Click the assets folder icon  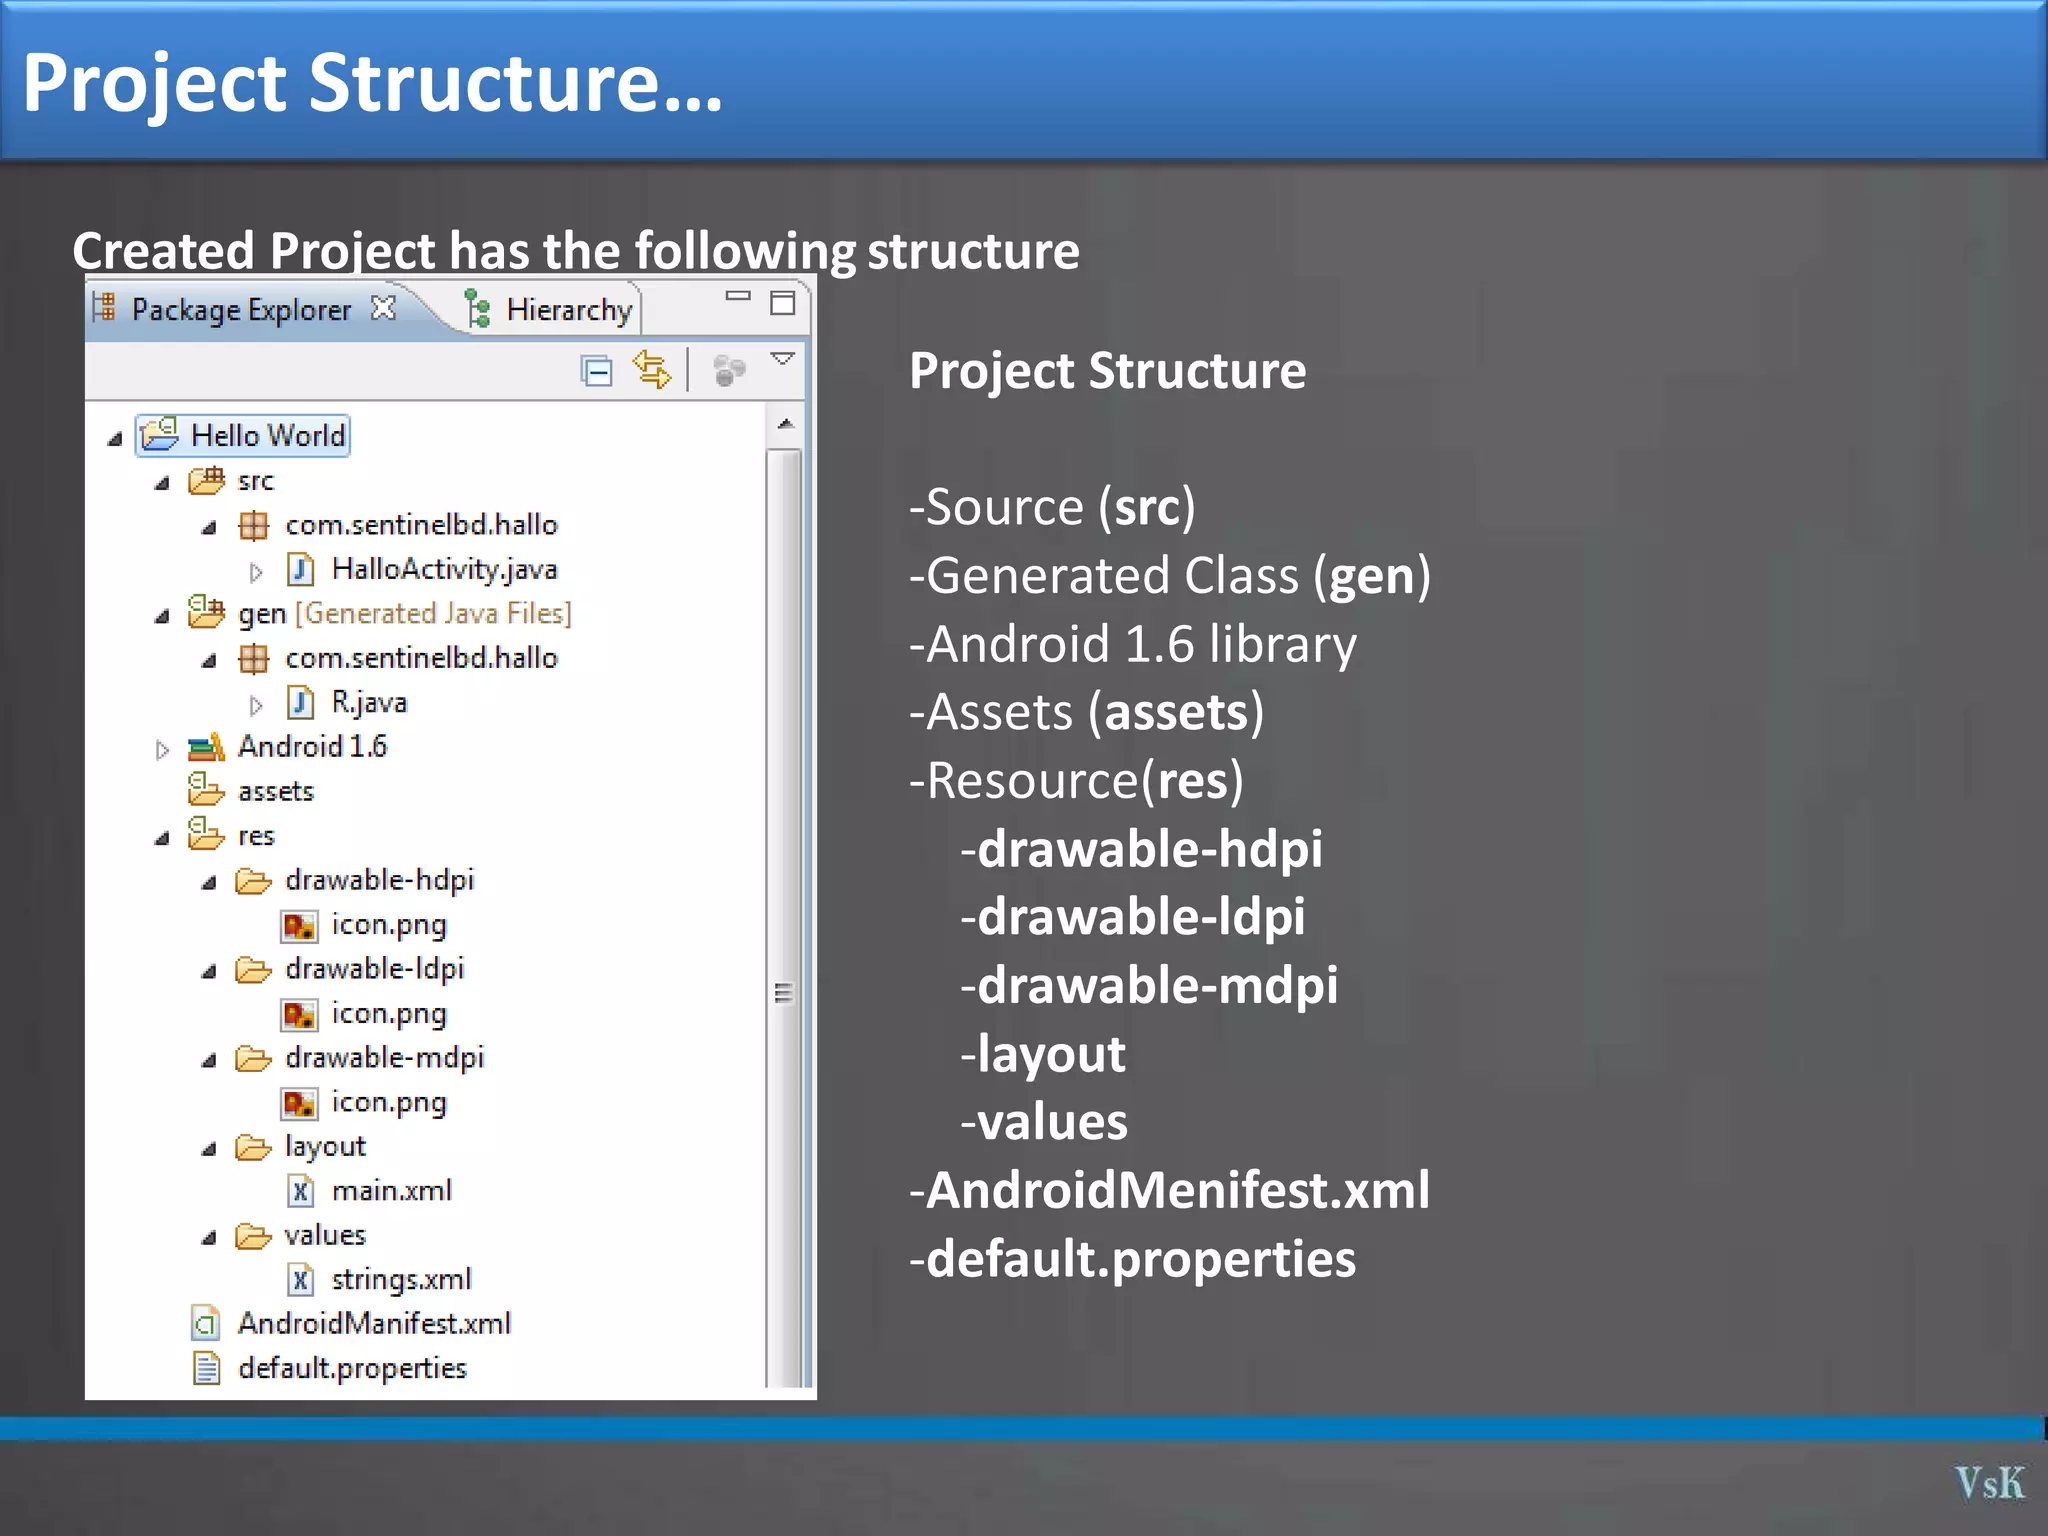(x=207, y=788)
